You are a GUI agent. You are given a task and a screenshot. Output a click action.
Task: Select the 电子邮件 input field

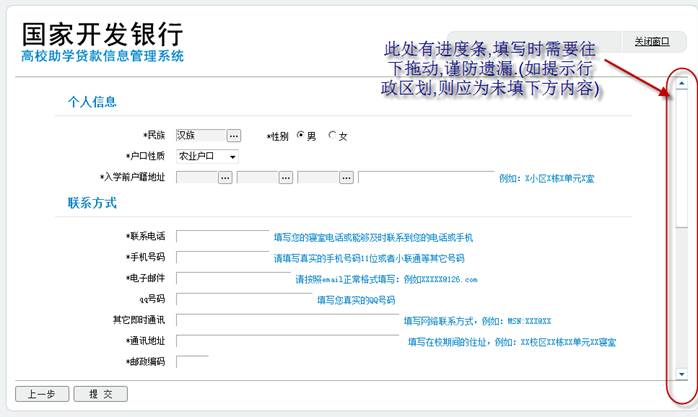(232, 279)
